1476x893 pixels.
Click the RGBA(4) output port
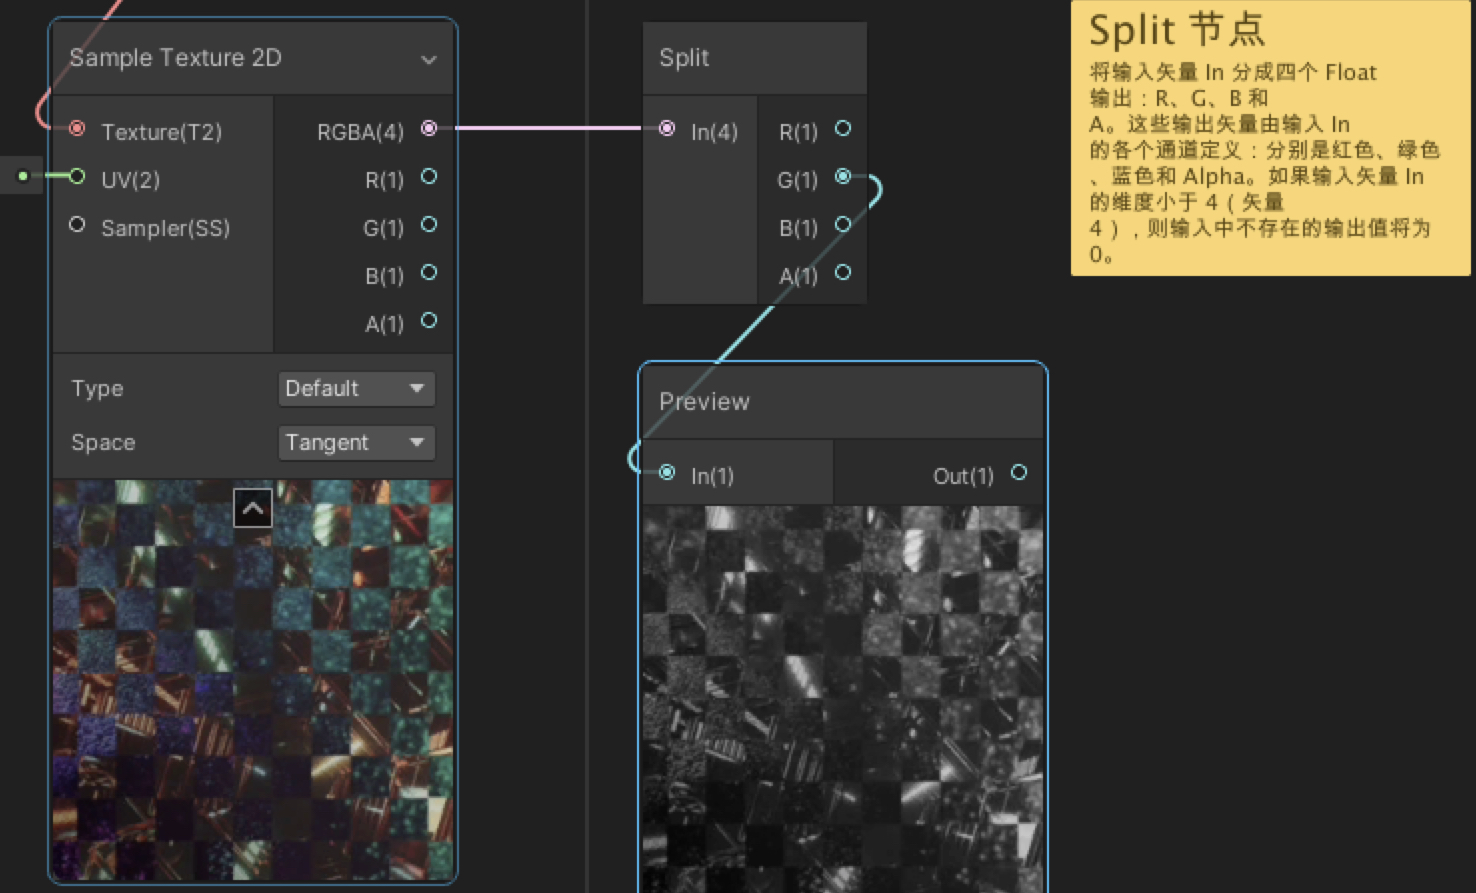[429, 128]
